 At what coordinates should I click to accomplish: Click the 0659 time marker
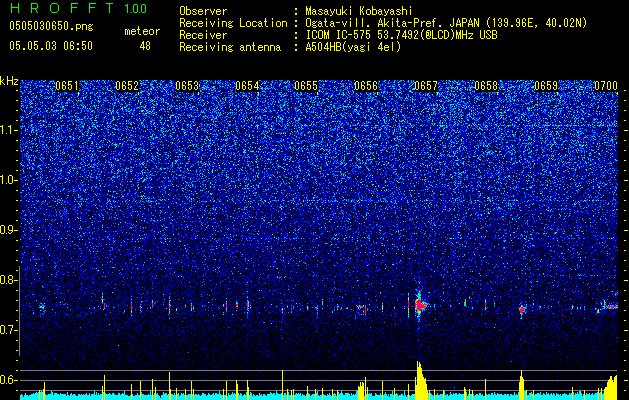pyautogui.click(x=546, y=86)
